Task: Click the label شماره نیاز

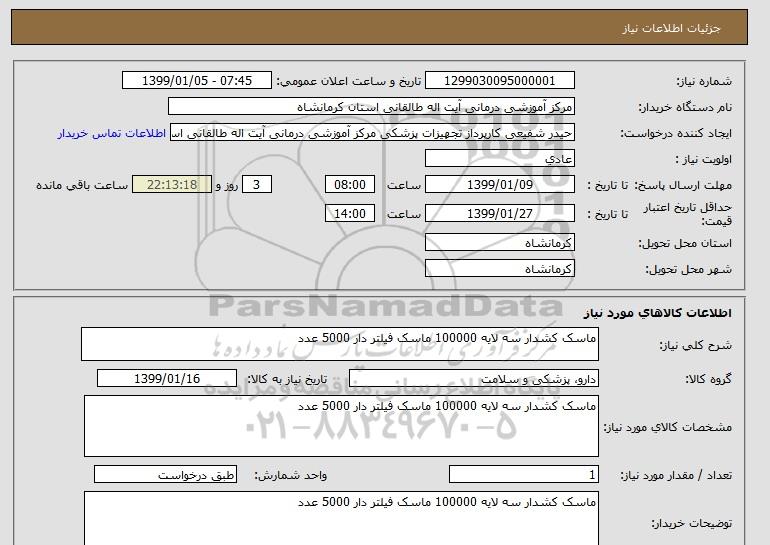Action: point(704,81)
